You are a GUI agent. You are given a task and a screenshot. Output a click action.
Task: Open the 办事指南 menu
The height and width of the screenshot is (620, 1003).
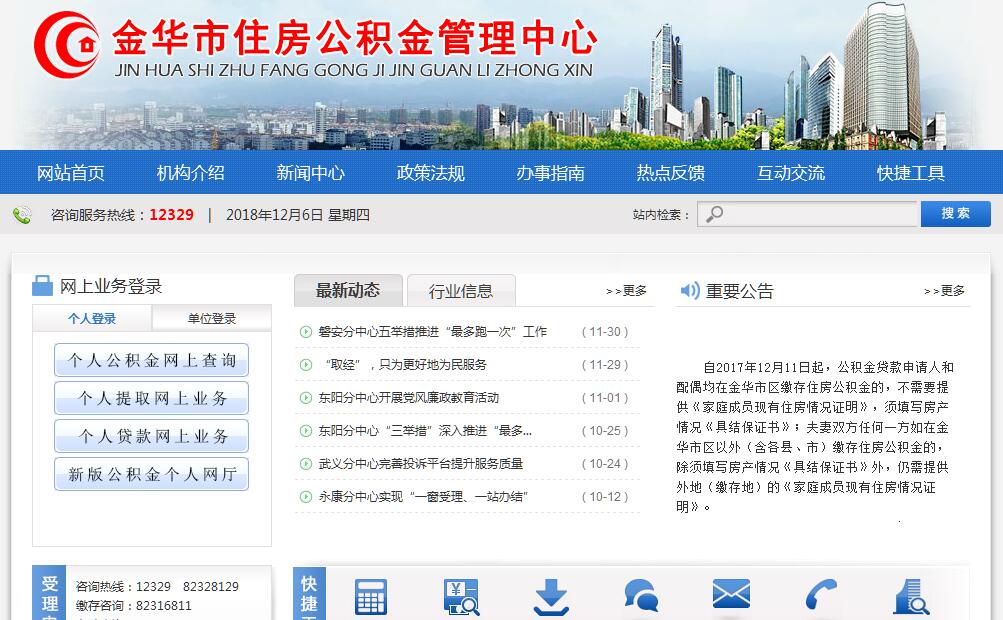[x=551, y=173]
